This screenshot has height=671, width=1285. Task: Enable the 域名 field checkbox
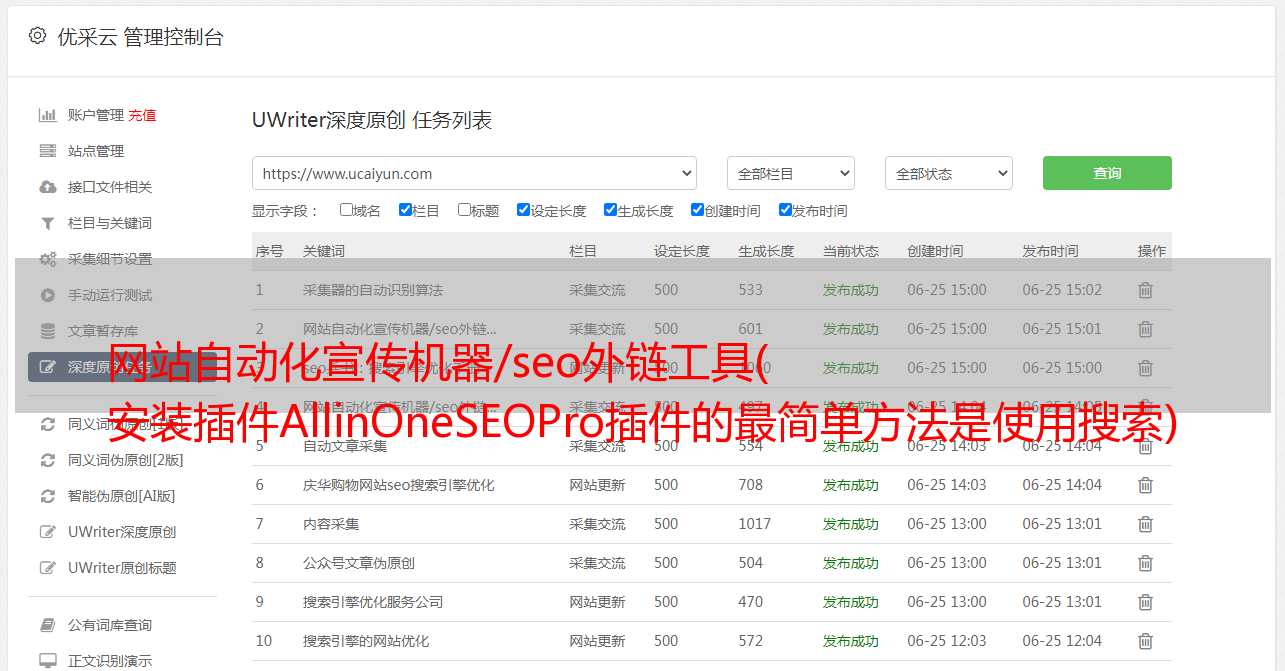tap(346, 210)
